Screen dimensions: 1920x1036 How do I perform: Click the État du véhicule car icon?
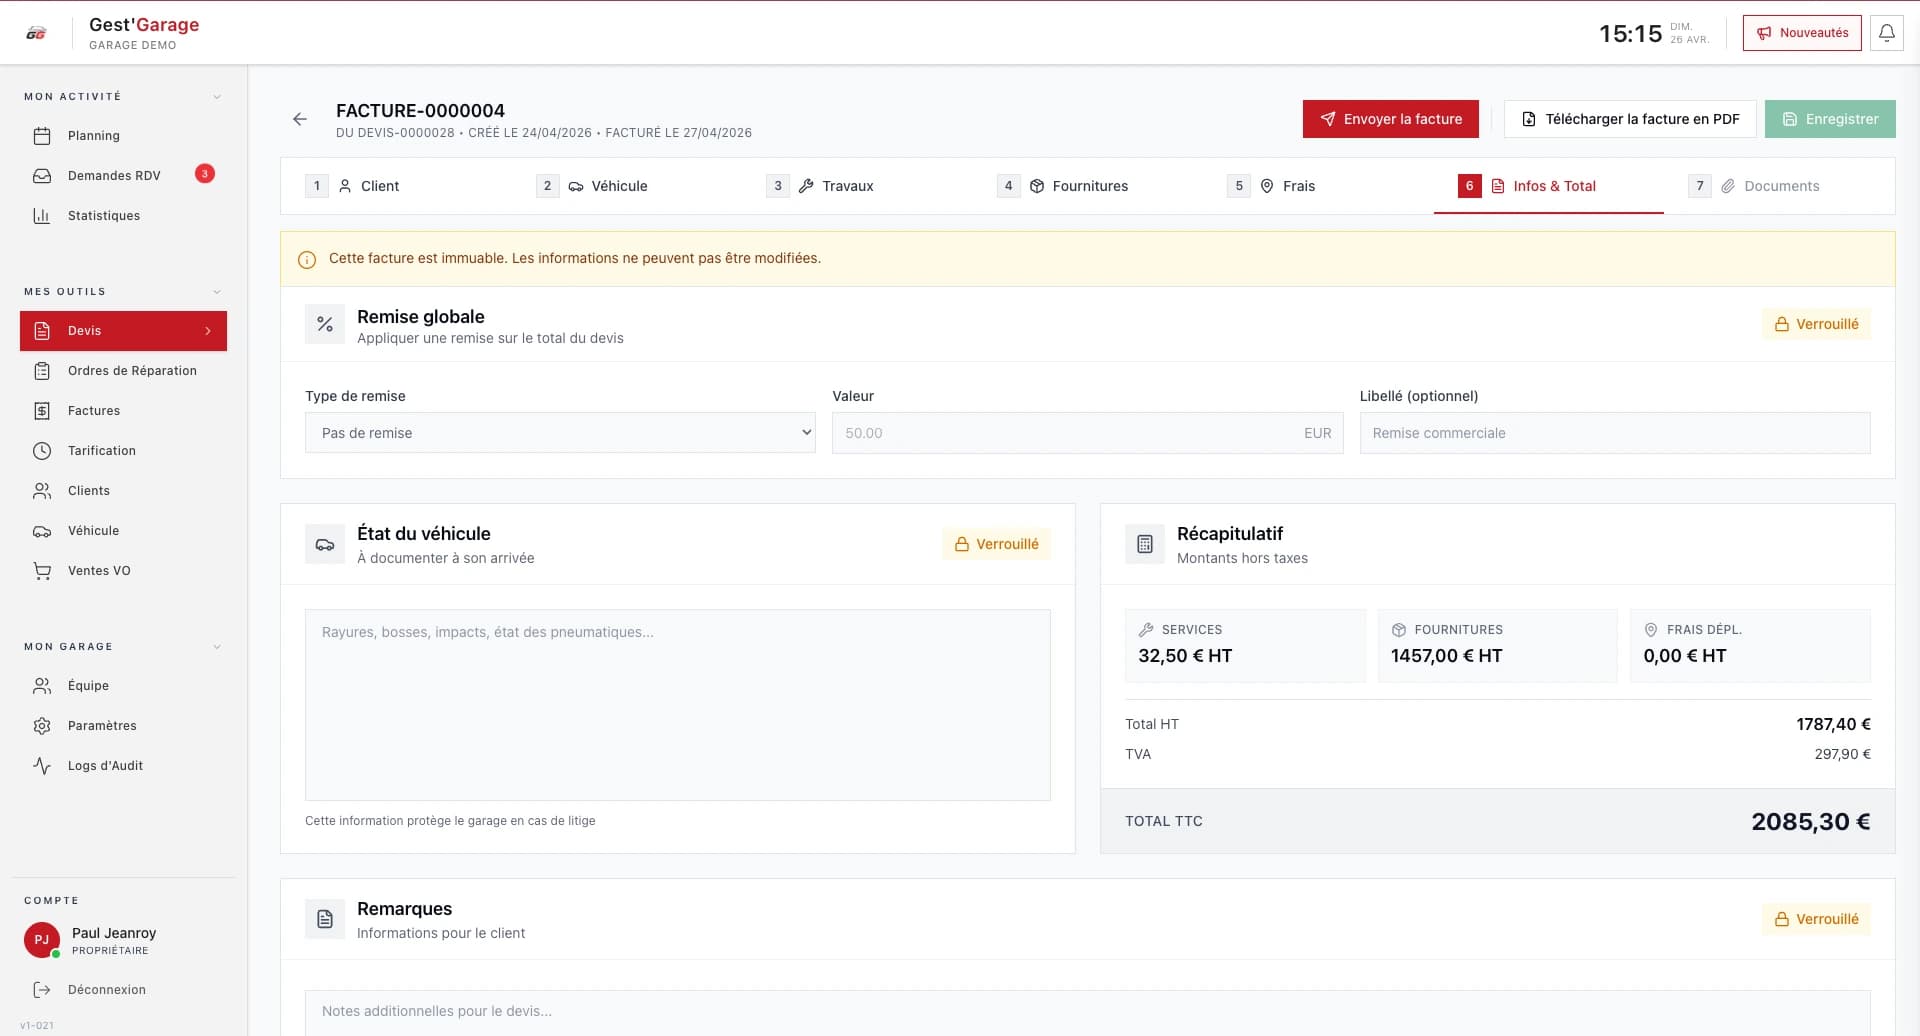(x=325, y=544)
